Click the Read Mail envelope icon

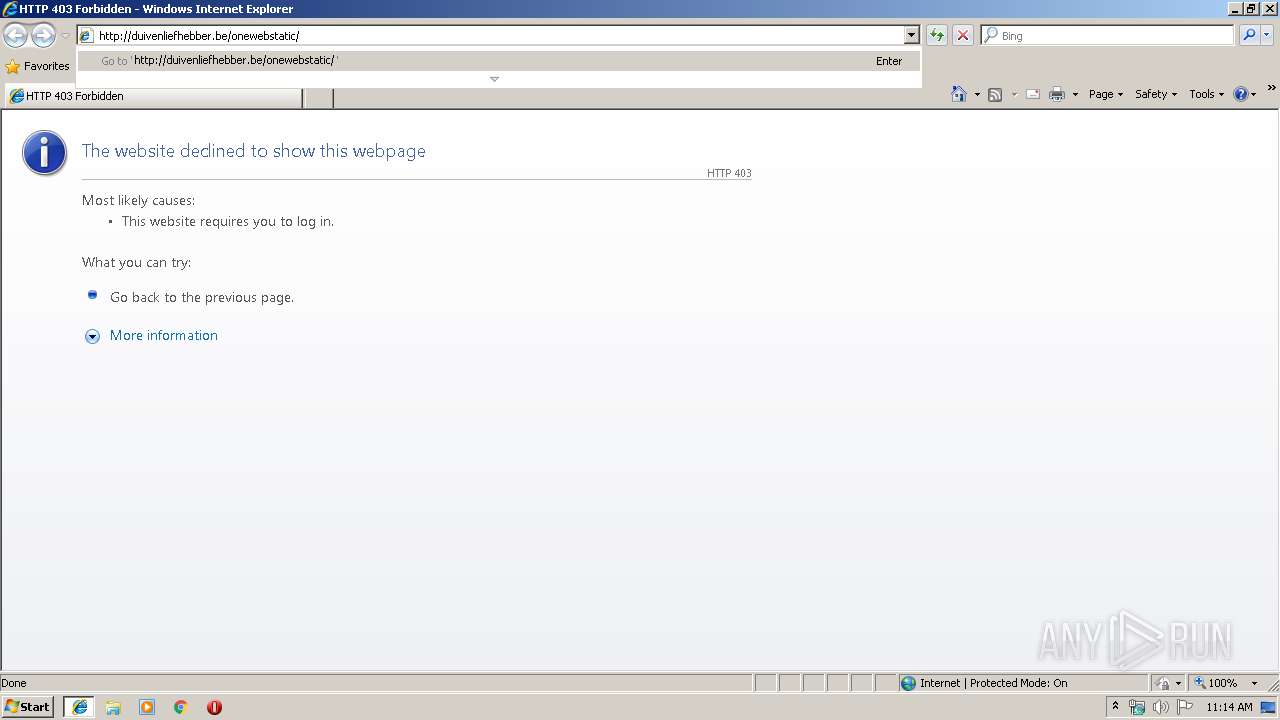(1033, 94)
